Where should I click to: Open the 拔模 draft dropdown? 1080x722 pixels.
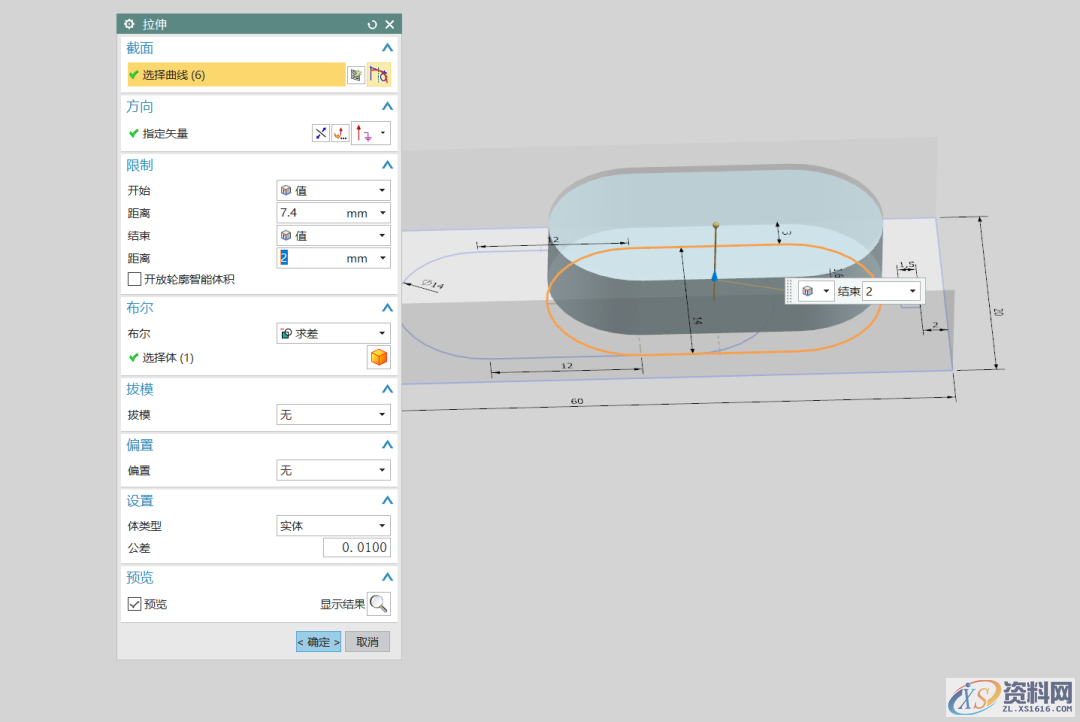(x=333, y=414)
